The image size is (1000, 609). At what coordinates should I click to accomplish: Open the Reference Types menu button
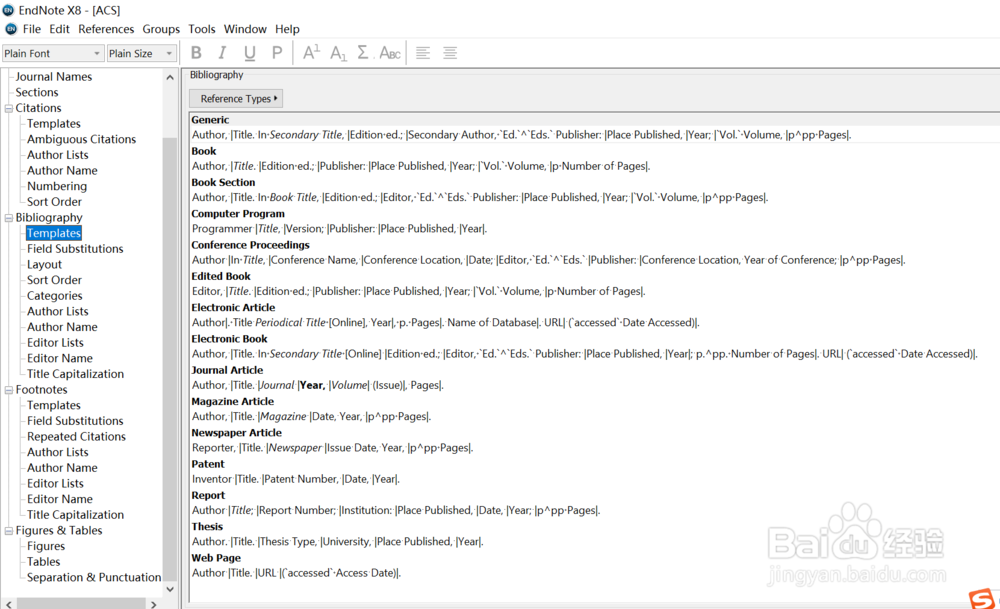[237, 98]
